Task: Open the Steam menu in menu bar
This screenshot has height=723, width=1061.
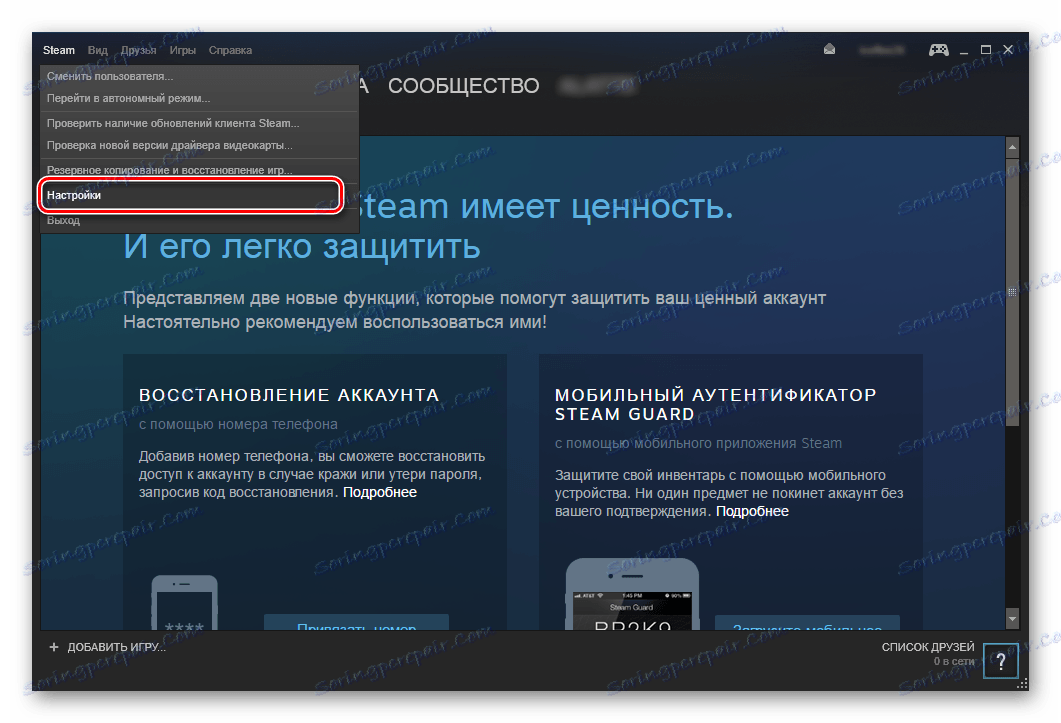Action: click(x=59, y=50)
